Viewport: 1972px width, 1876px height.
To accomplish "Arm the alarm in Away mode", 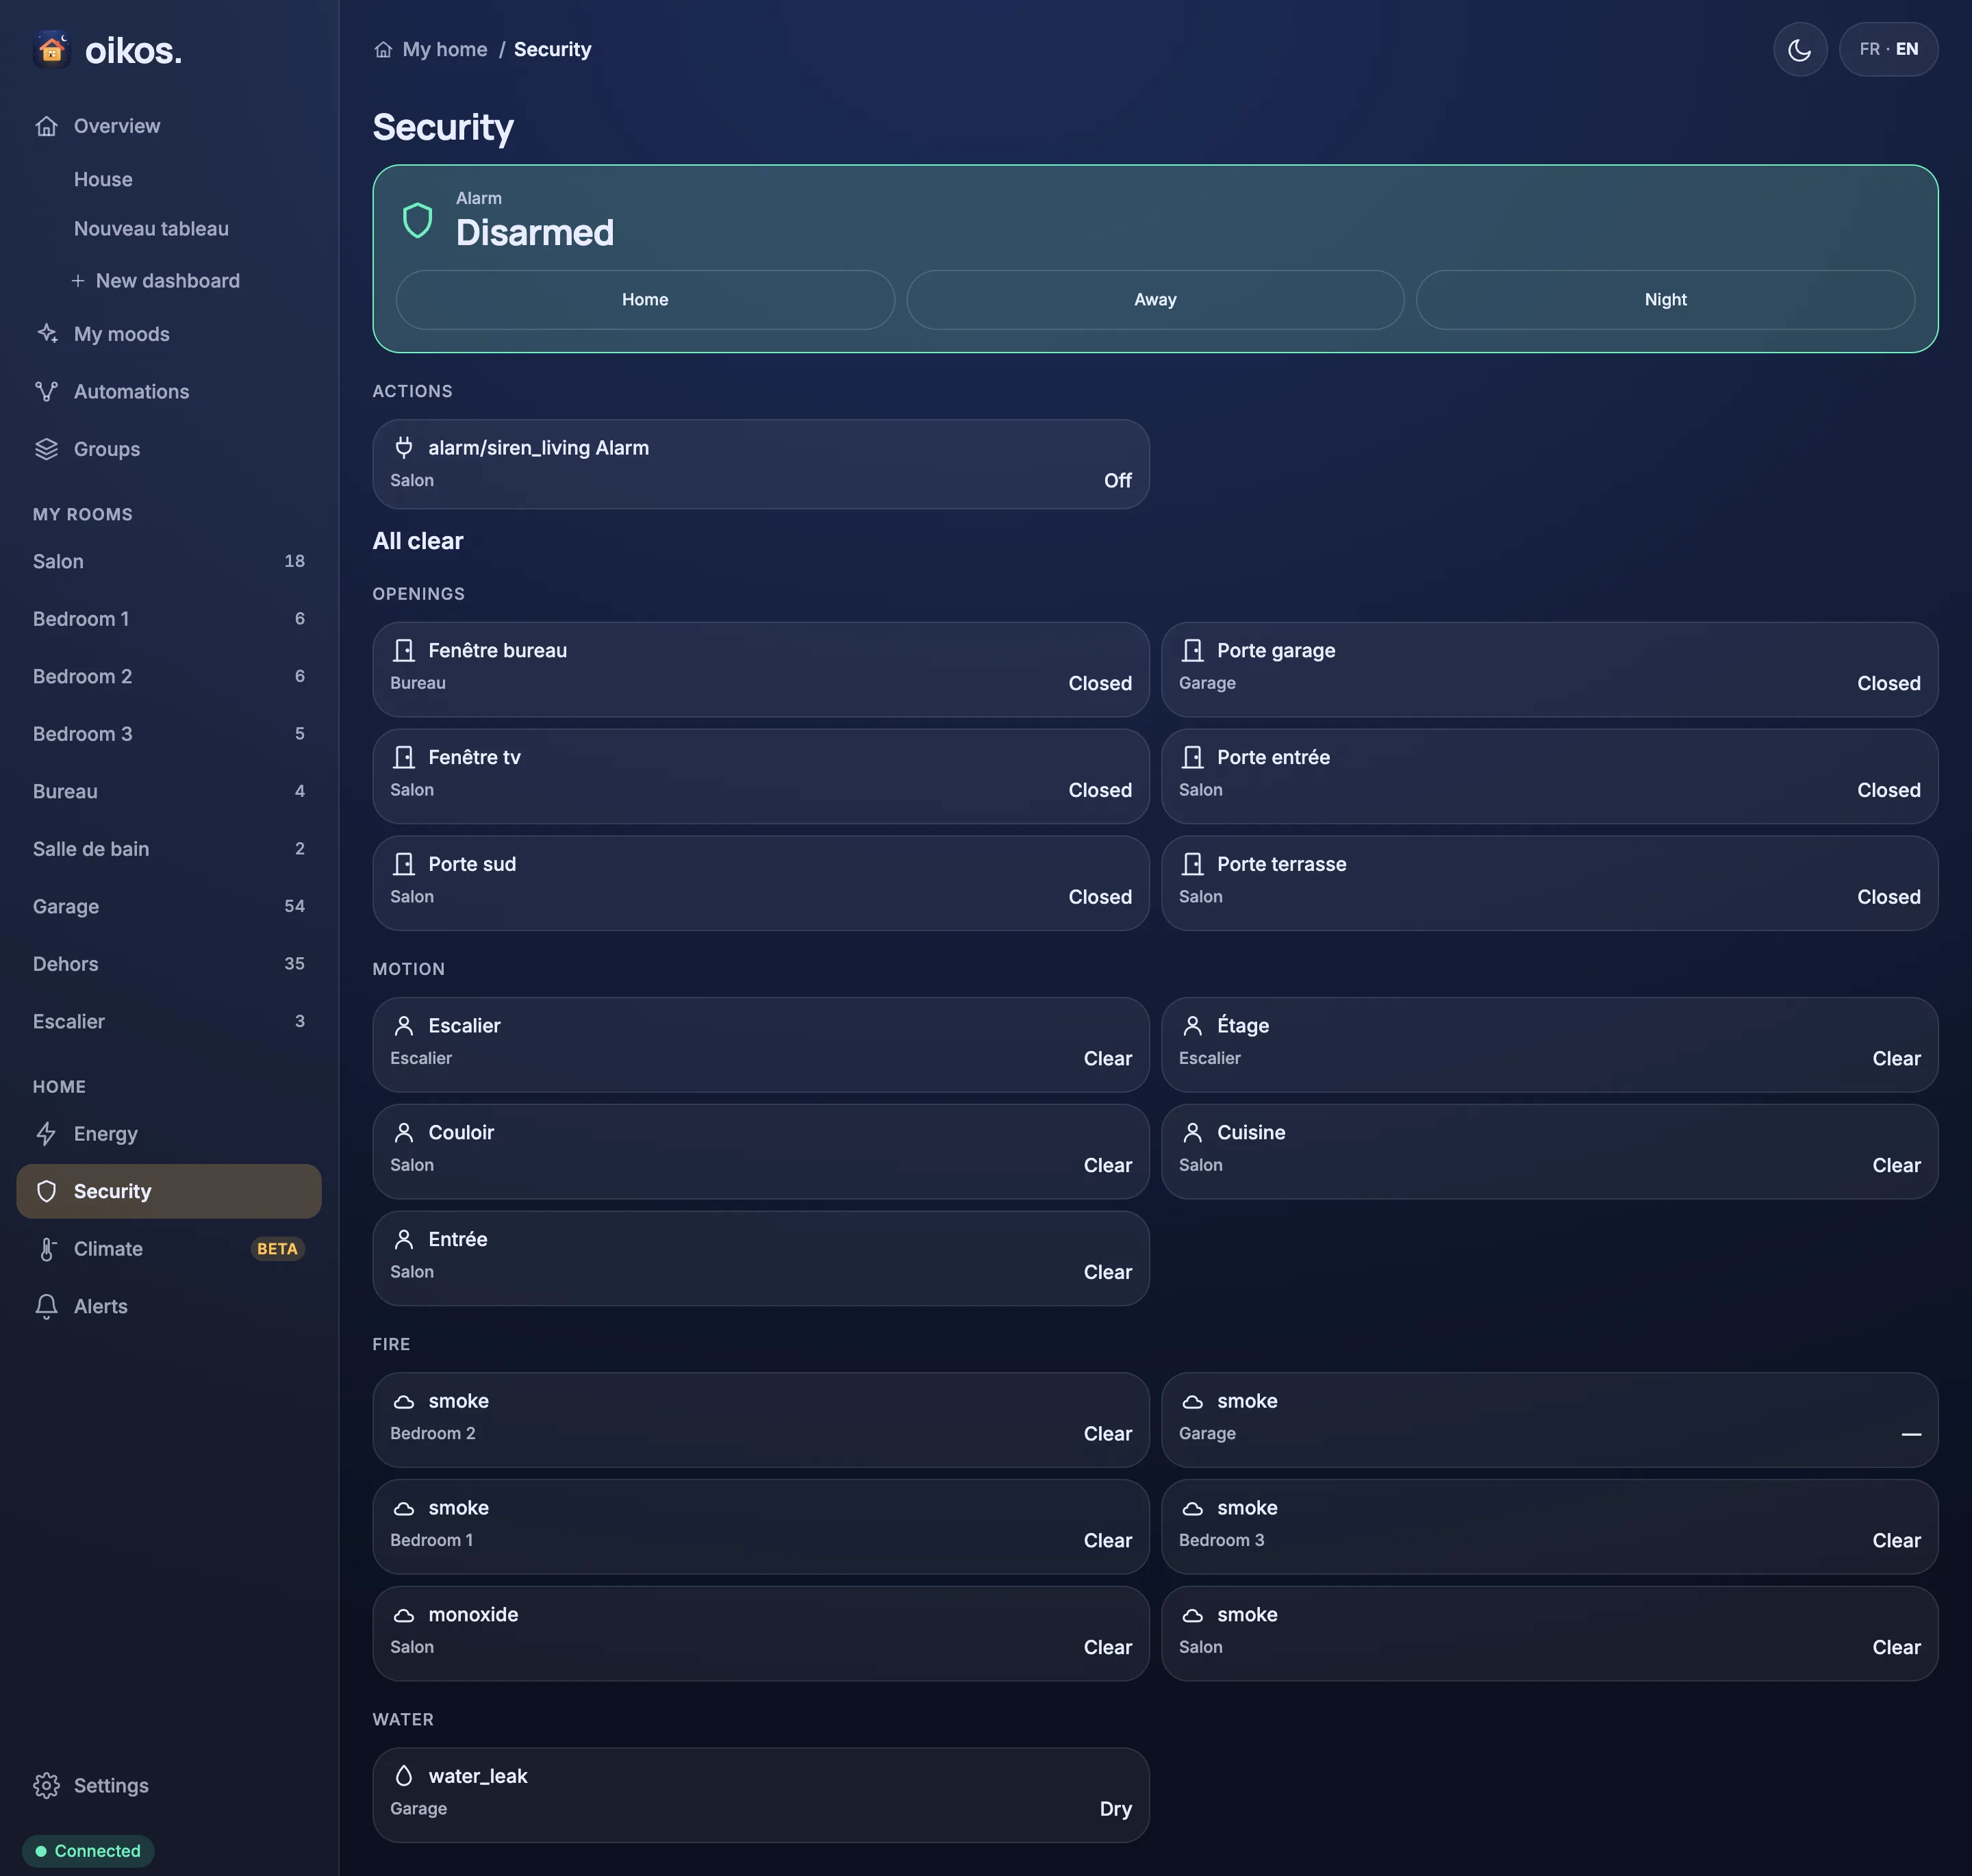I will (1155, 299).
